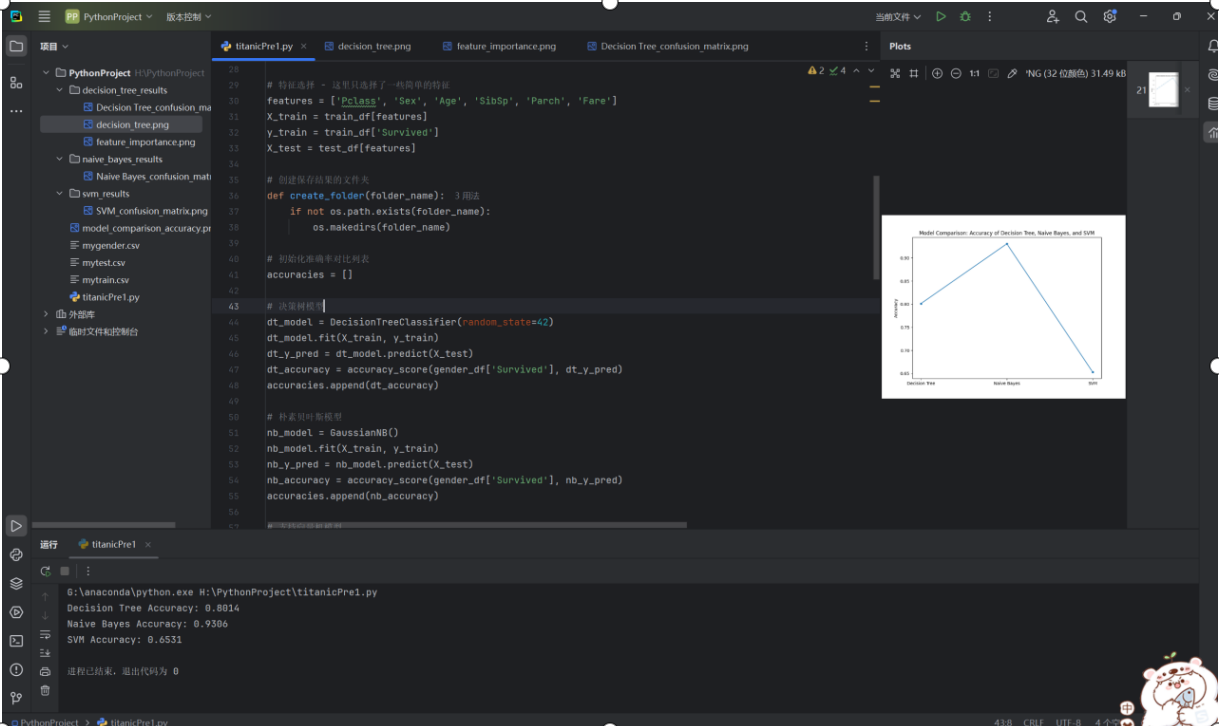Close the titanicPre1 Run tab
The image size is (1219, 726).
pyautogui.click(x=148, y=544)
